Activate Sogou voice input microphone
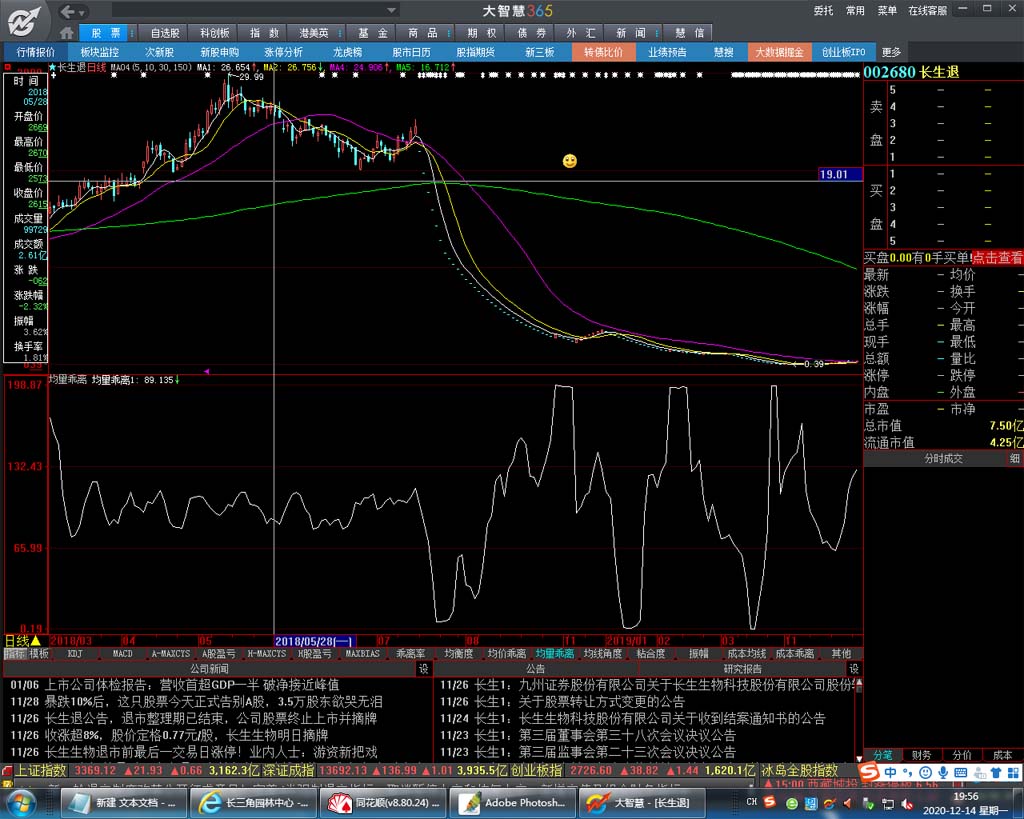The width and height of the screenshot is (1024, 819). click(x=942, y=773)
